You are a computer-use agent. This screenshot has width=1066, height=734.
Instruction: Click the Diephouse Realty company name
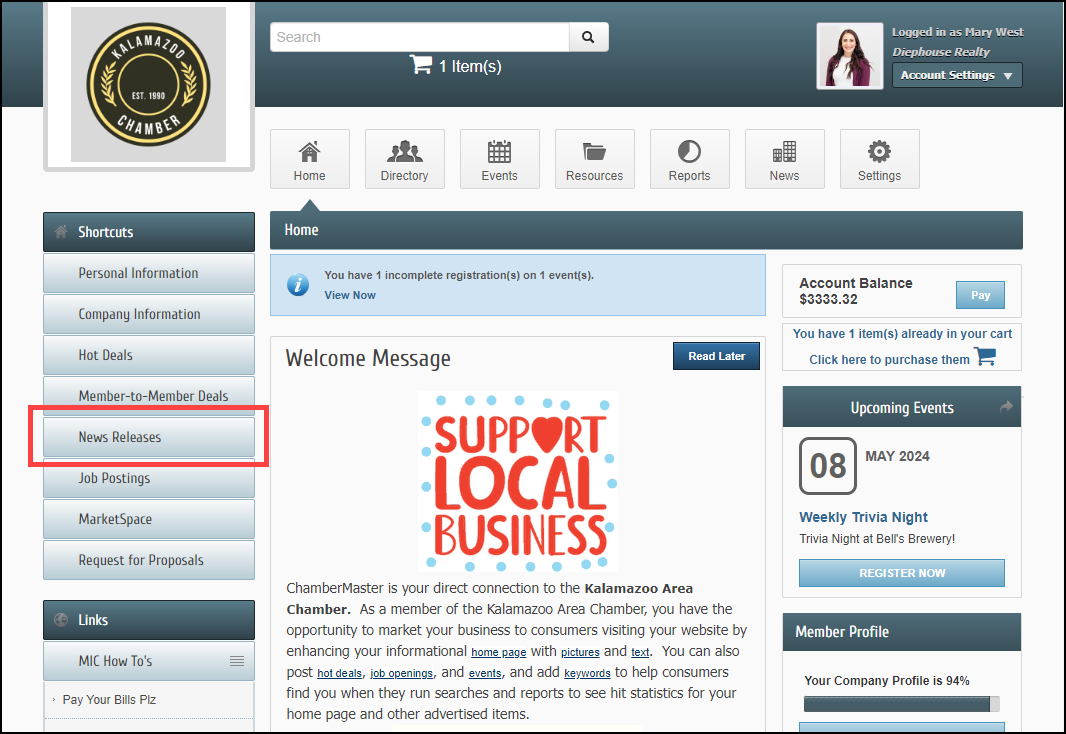click(941, 52)
